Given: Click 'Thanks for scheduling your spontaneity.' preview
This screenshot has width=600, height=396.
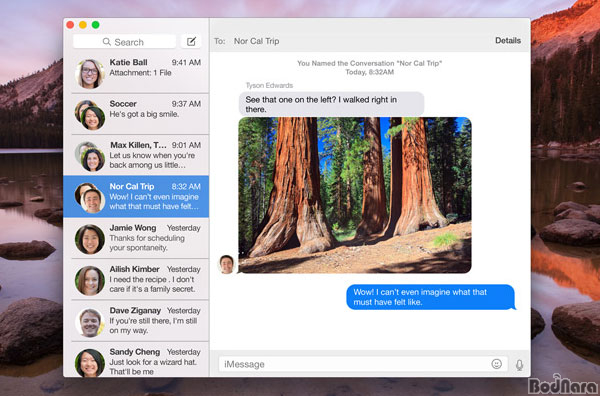Looking at the screenshot, I should tap(147, 243).
